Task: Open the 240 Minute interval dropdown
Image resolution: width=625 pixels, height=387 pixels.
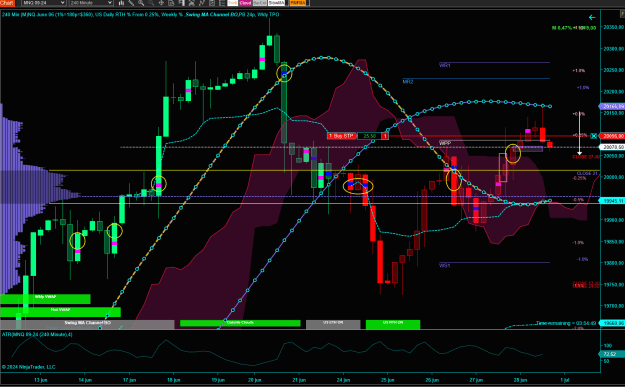Action: pyautogui.click(x=91, y=3)
